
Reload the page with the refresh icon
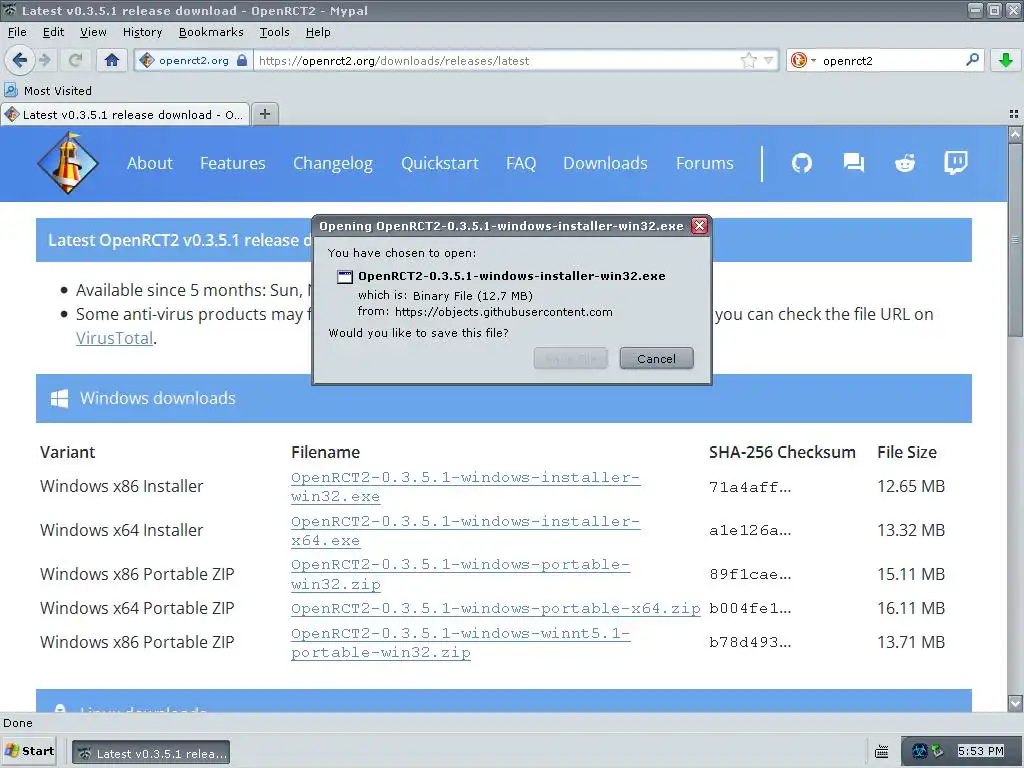pos(75,61)
